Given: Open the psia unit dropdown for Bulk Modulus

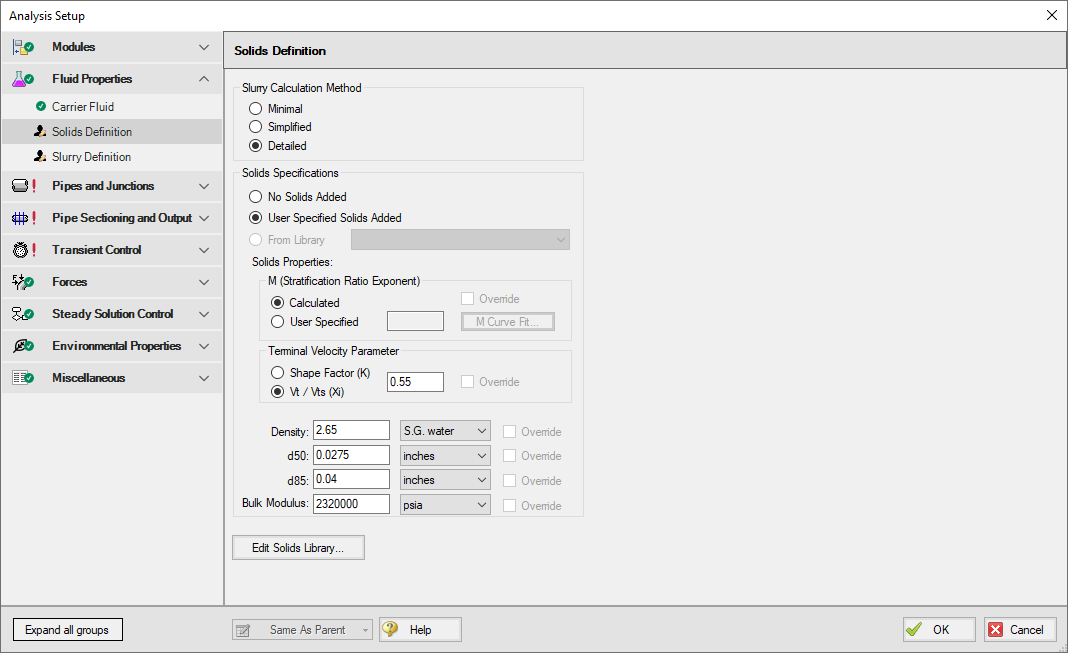Looking at the screenshot, I should pos(444,504).
